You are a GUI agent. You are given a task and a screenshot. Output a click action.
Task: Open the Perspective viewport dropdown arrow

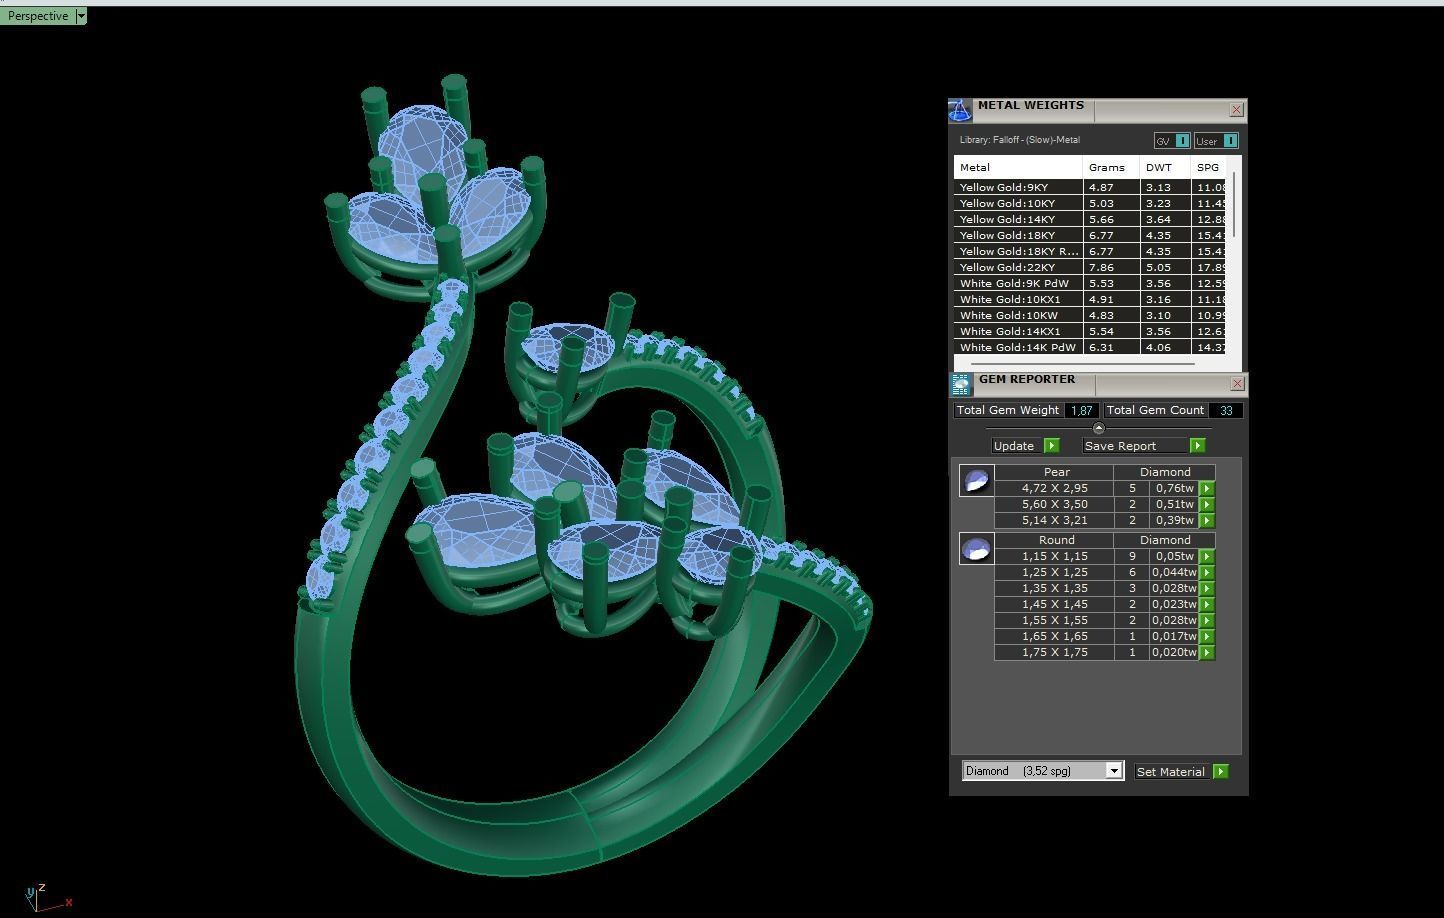pos(81,16)
